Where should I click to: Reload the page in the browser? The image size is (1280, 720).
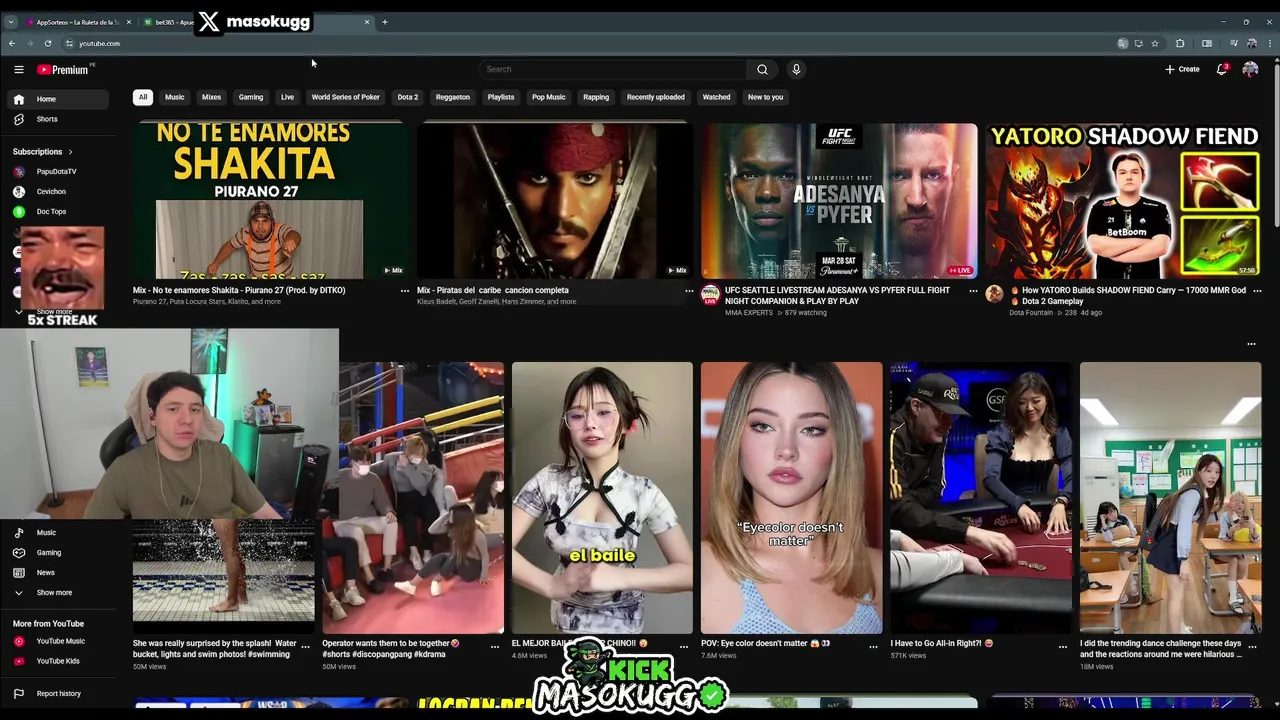(47, 43)
